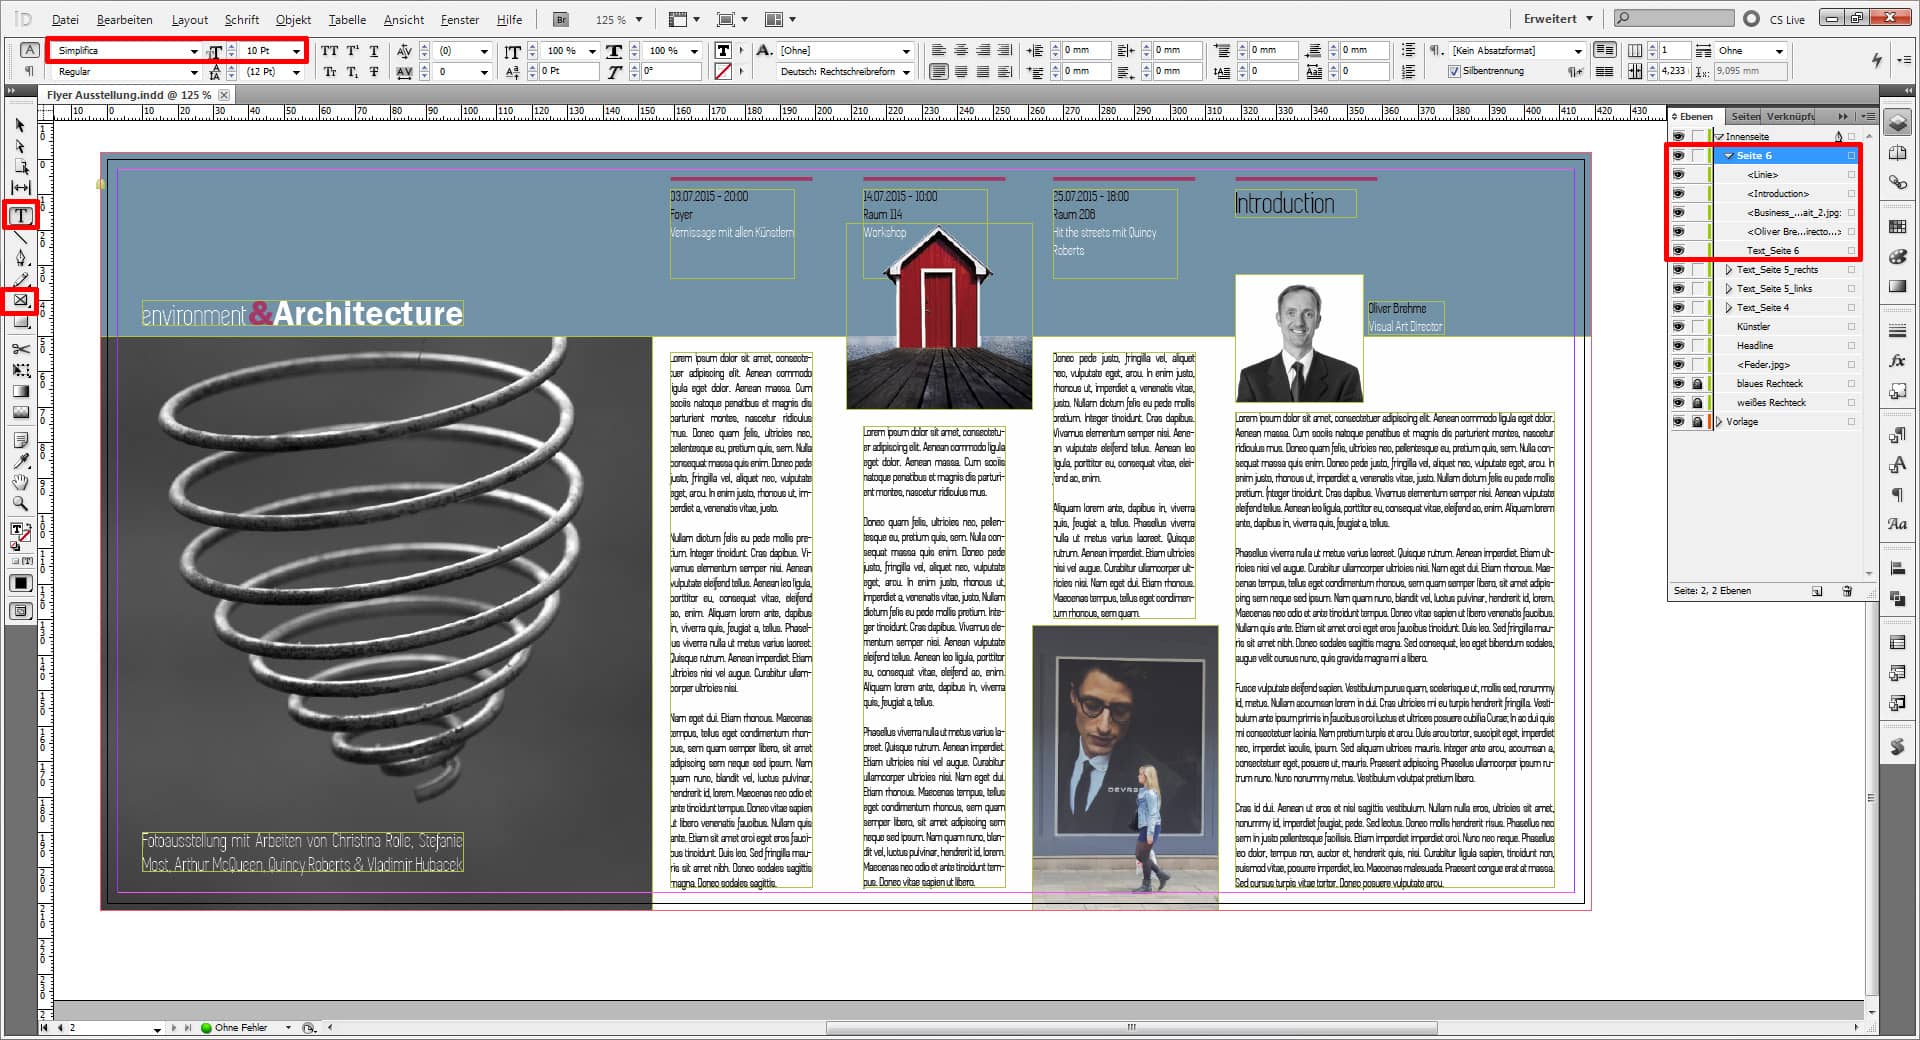The image size is (1920, 1040).
Task: Activate the Eyedropper tool
Action: pyautogui.click(x=20, y=461)
